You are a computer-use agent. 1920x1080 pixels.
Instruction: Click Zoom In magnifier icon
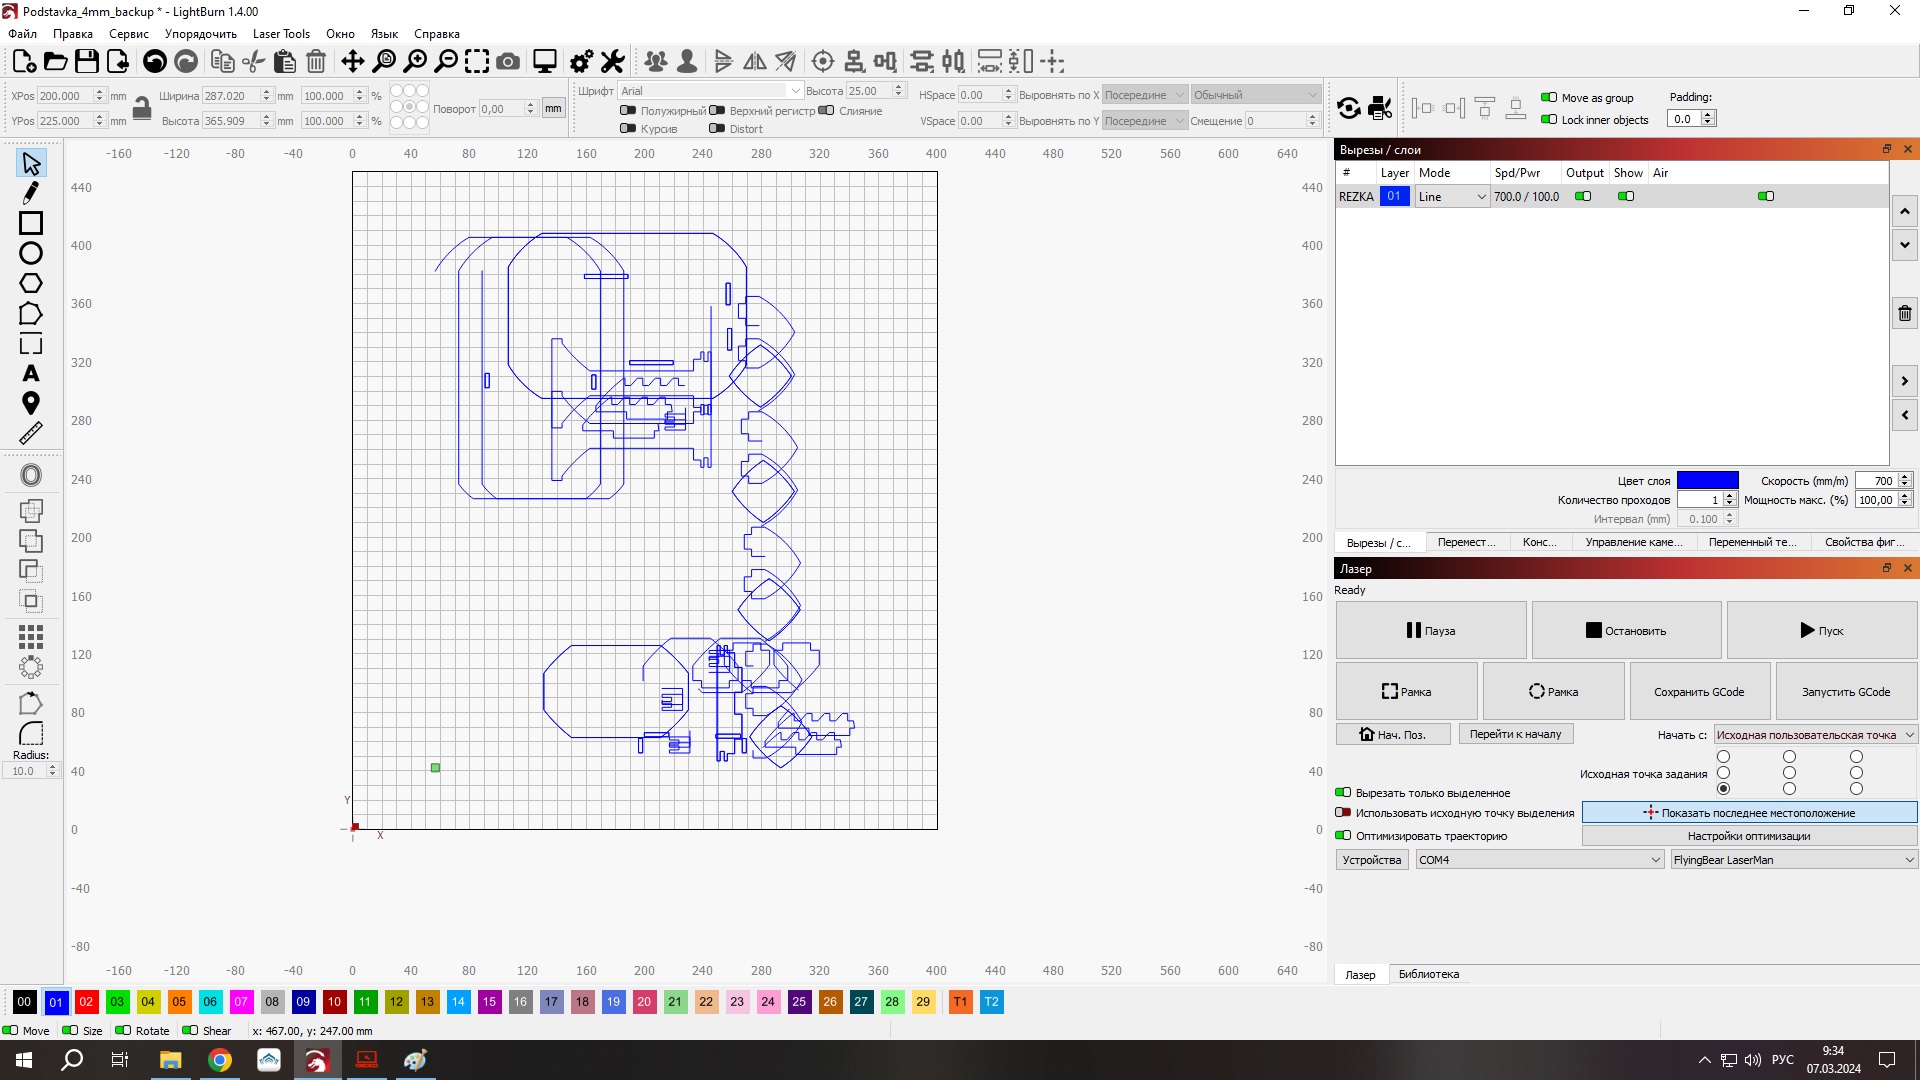click(x=415, y=62)
